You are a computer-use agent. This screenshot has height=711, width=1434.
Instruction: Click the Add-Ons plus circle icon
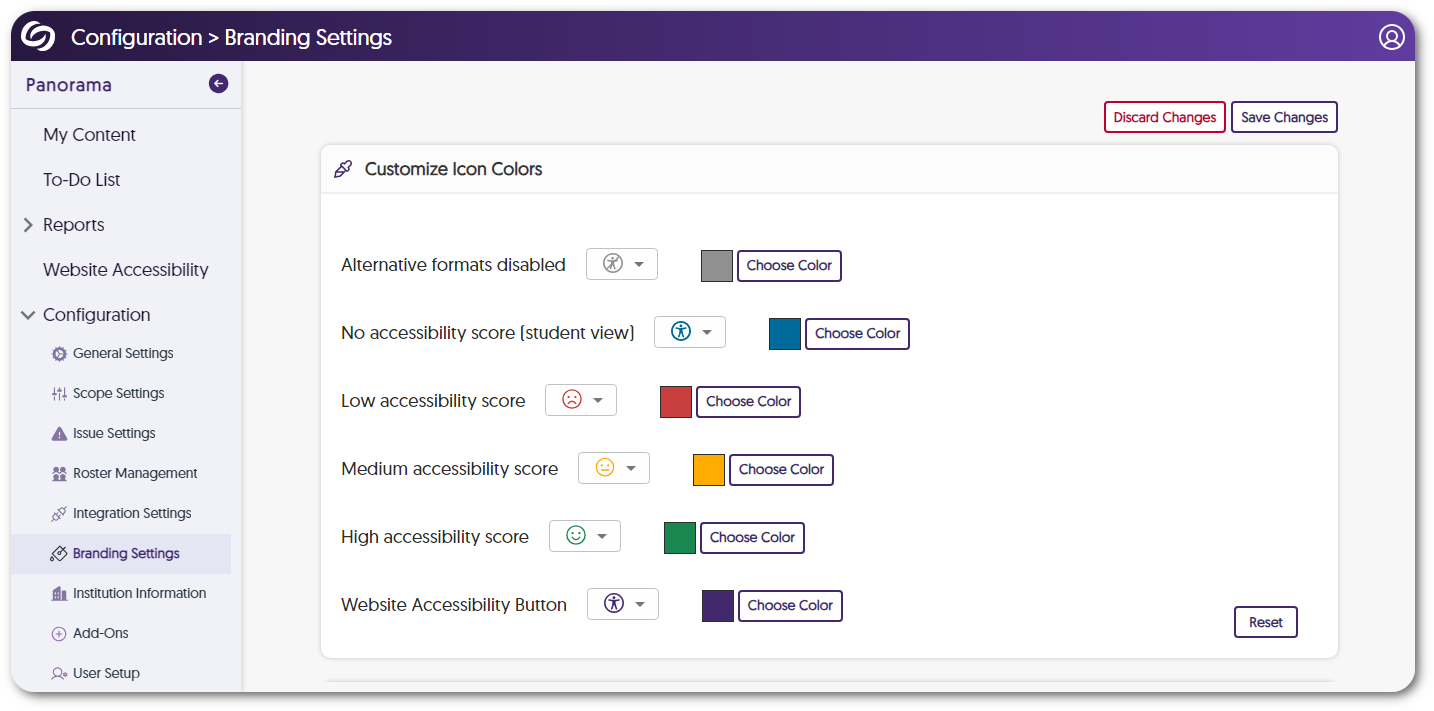(59, 634)
